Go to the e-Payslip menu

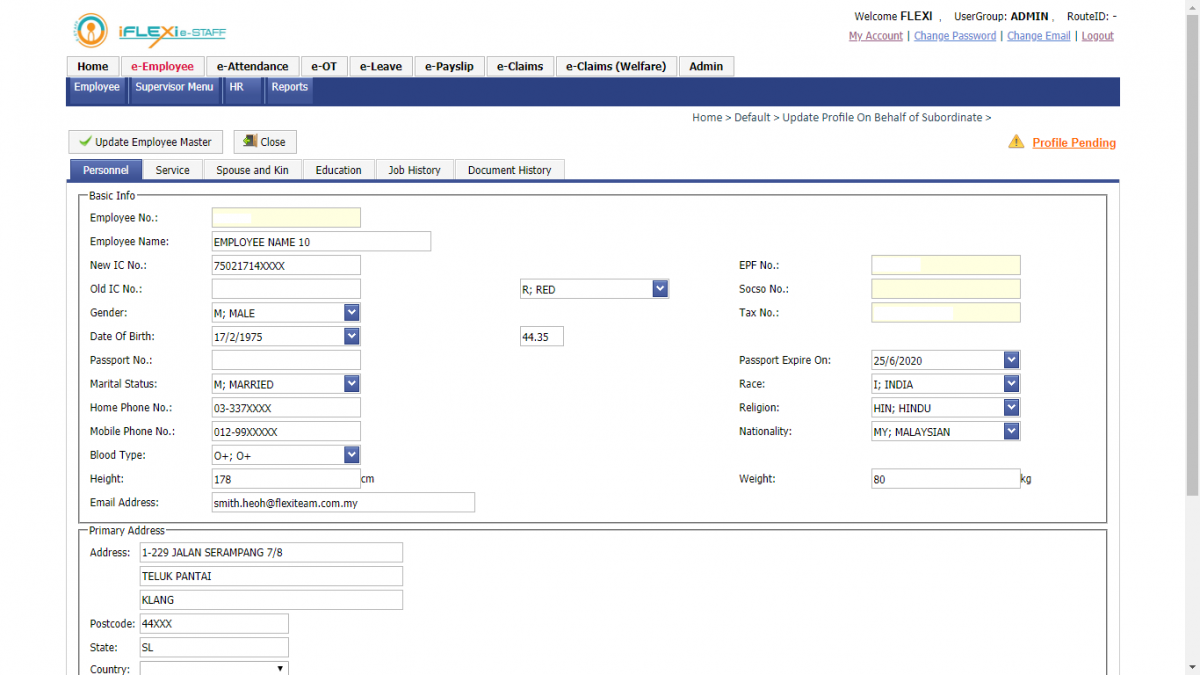449,67
